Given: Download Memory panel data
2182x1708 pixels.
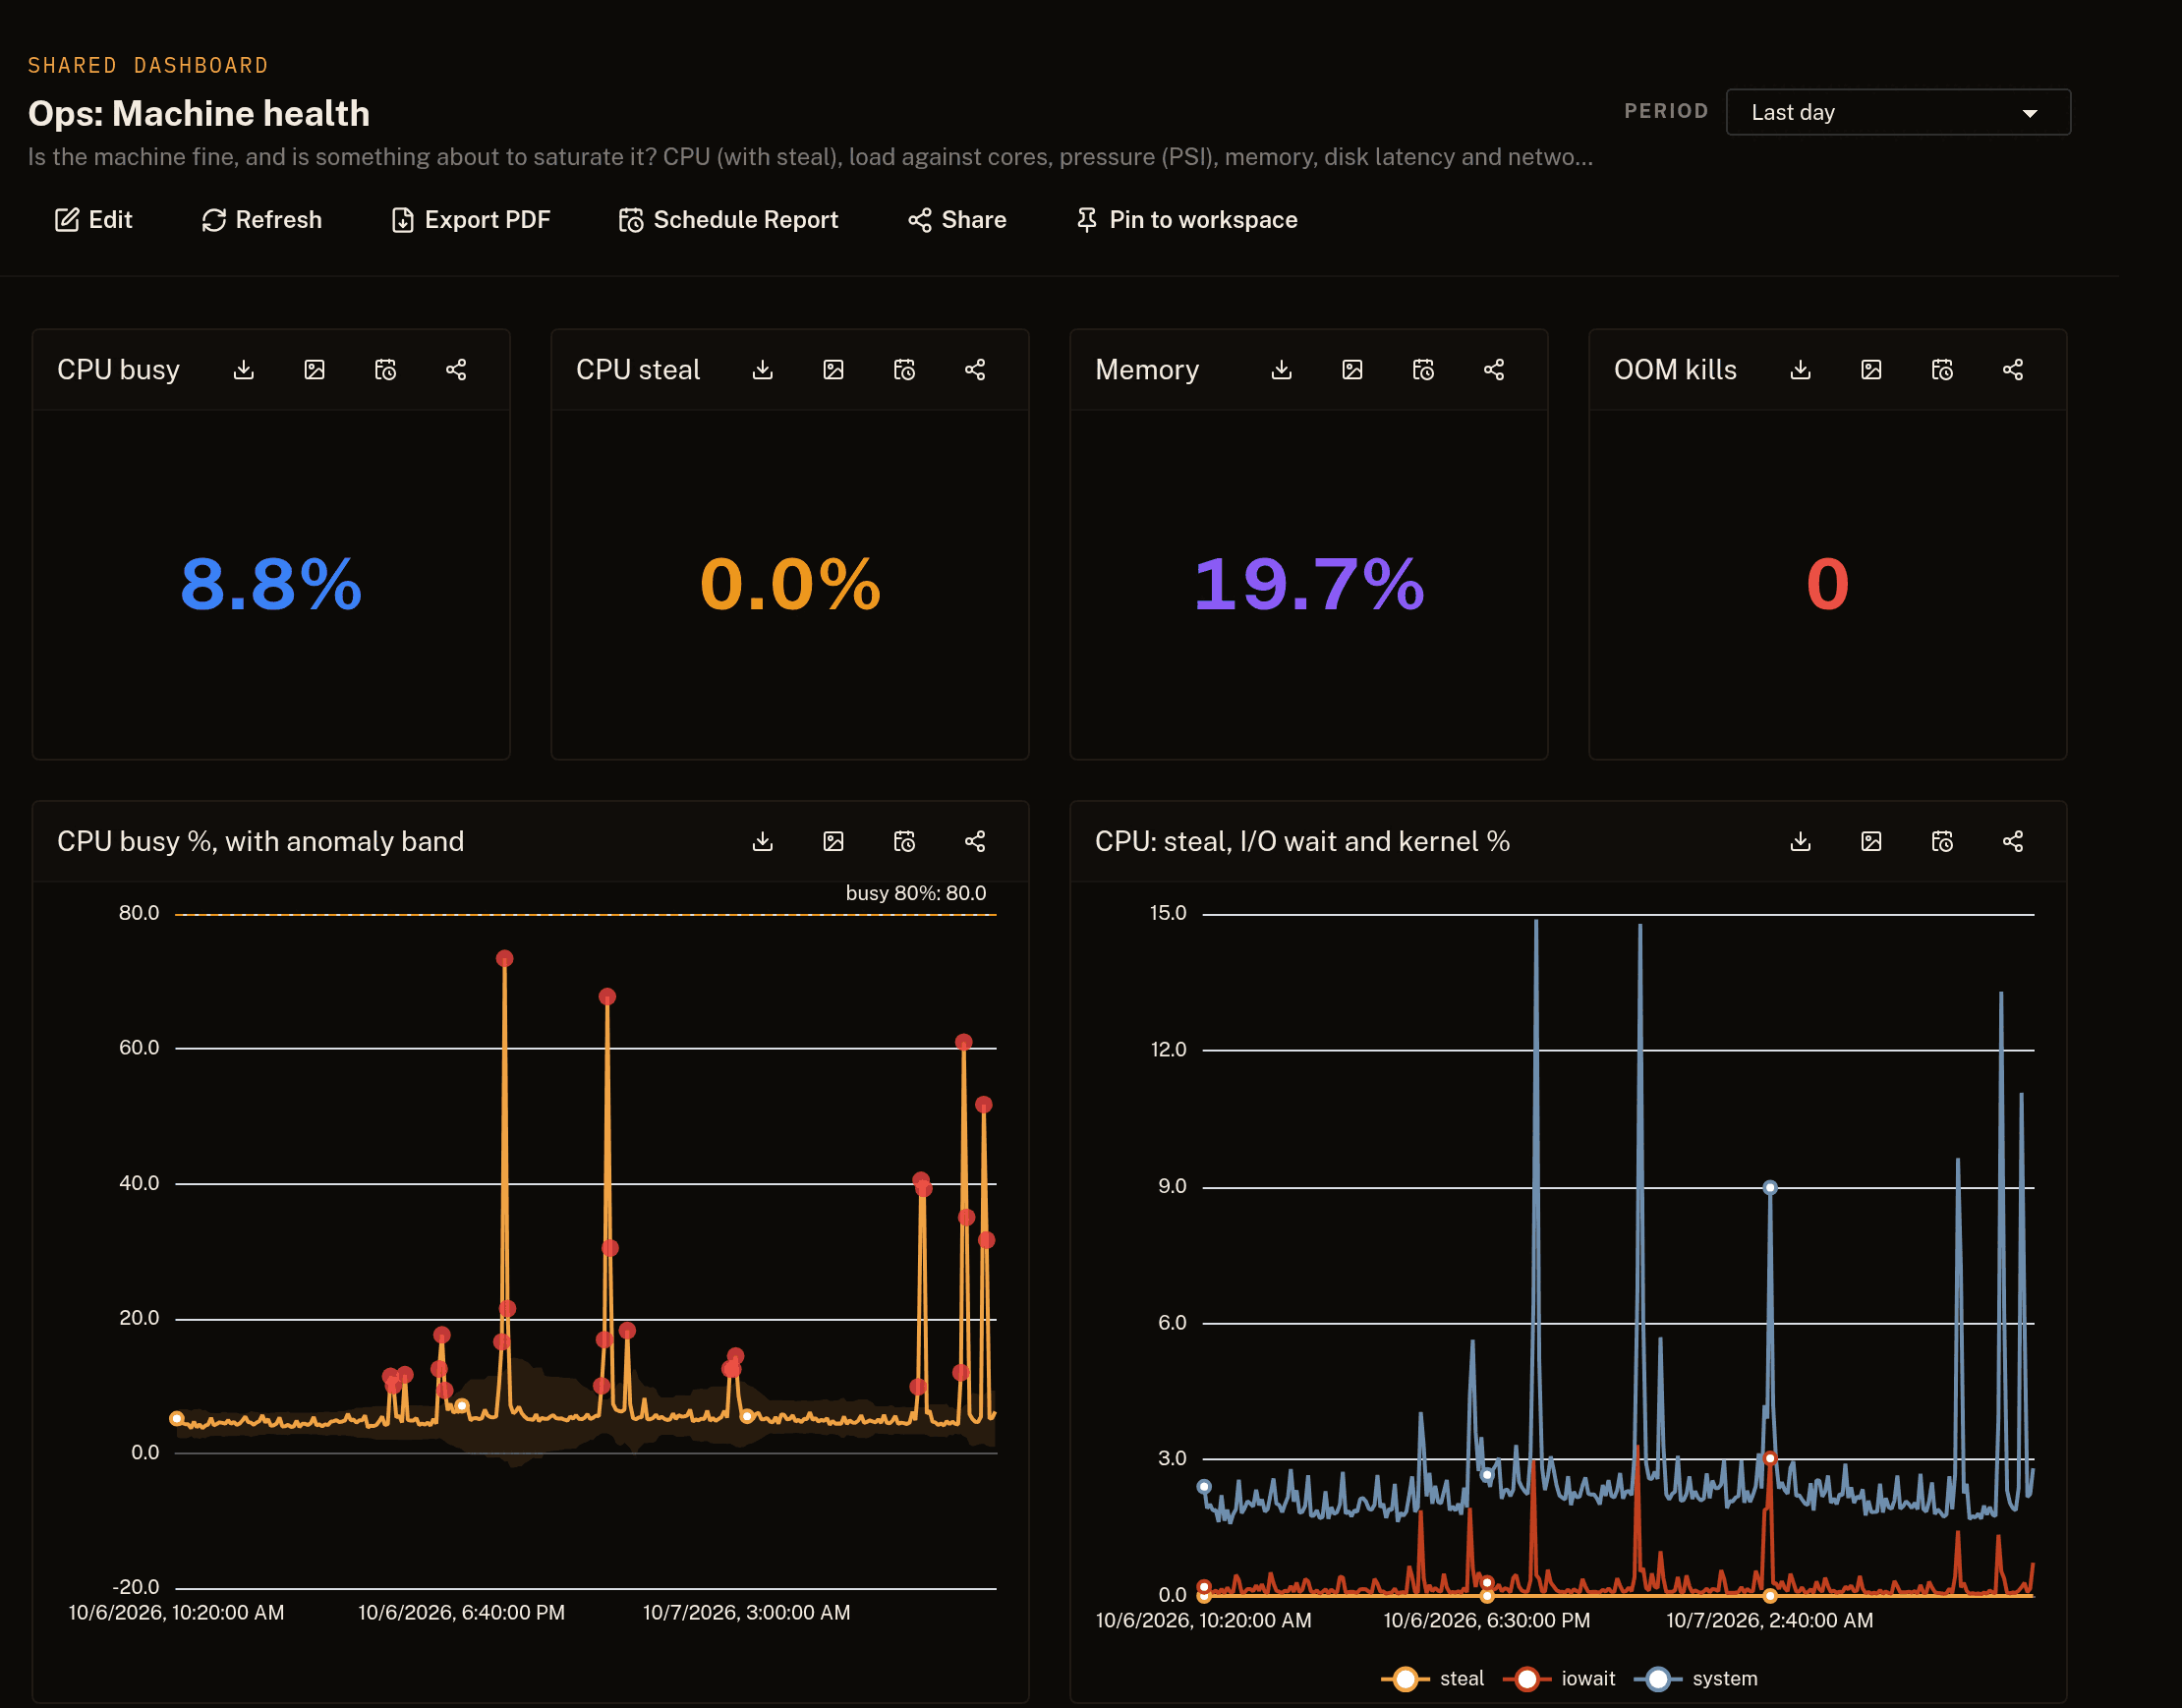Looking at the screenshot, I should (x=1281, y=370).
